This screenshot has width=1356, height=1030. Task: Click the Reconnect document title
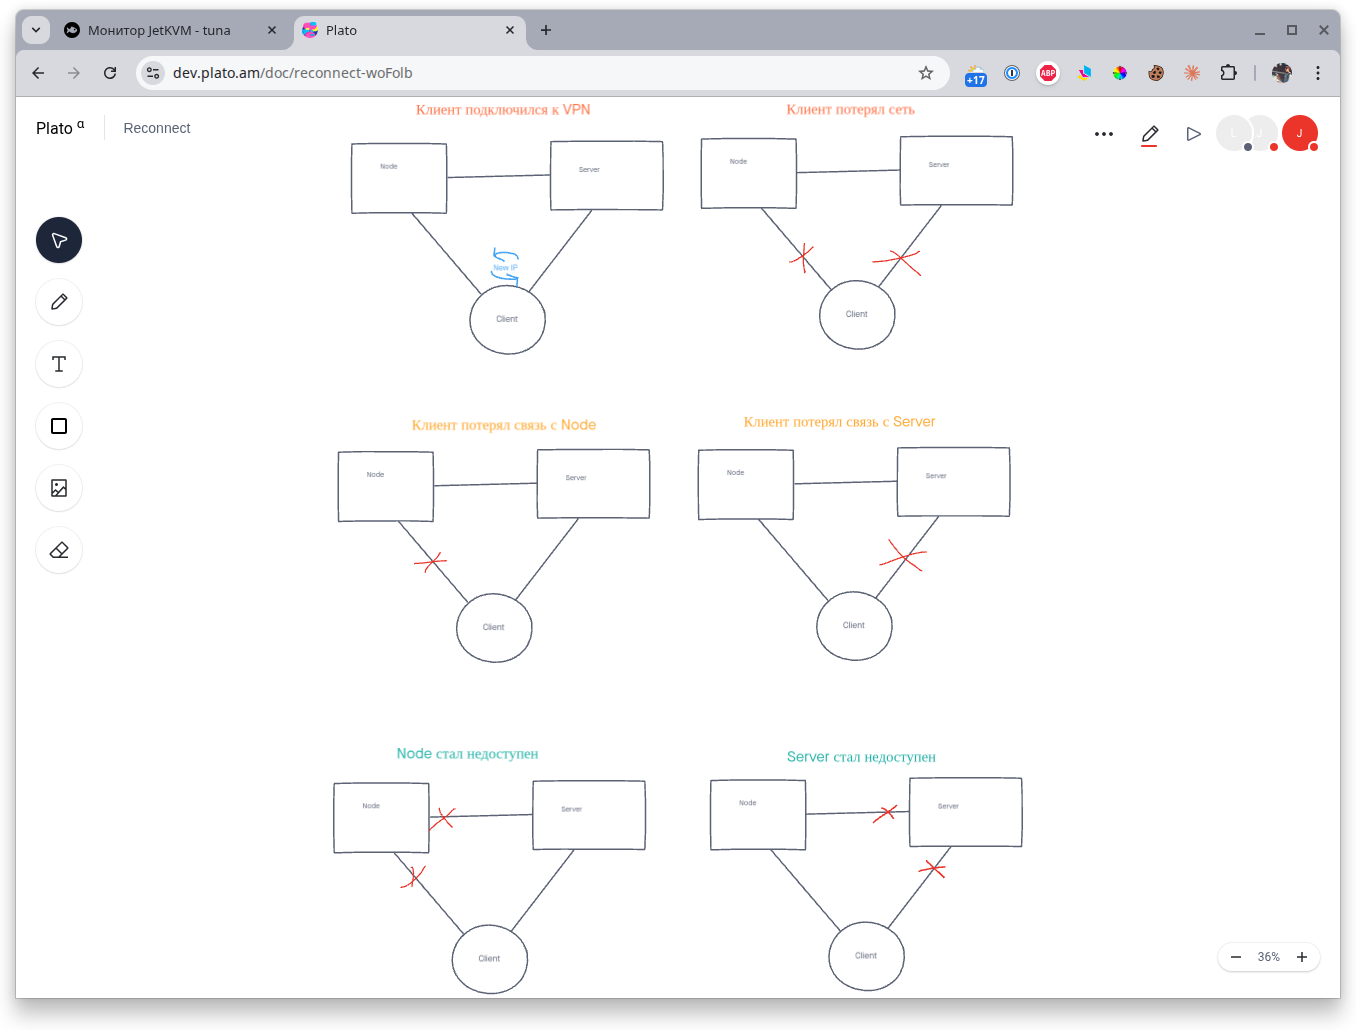[x=157, y=128]
